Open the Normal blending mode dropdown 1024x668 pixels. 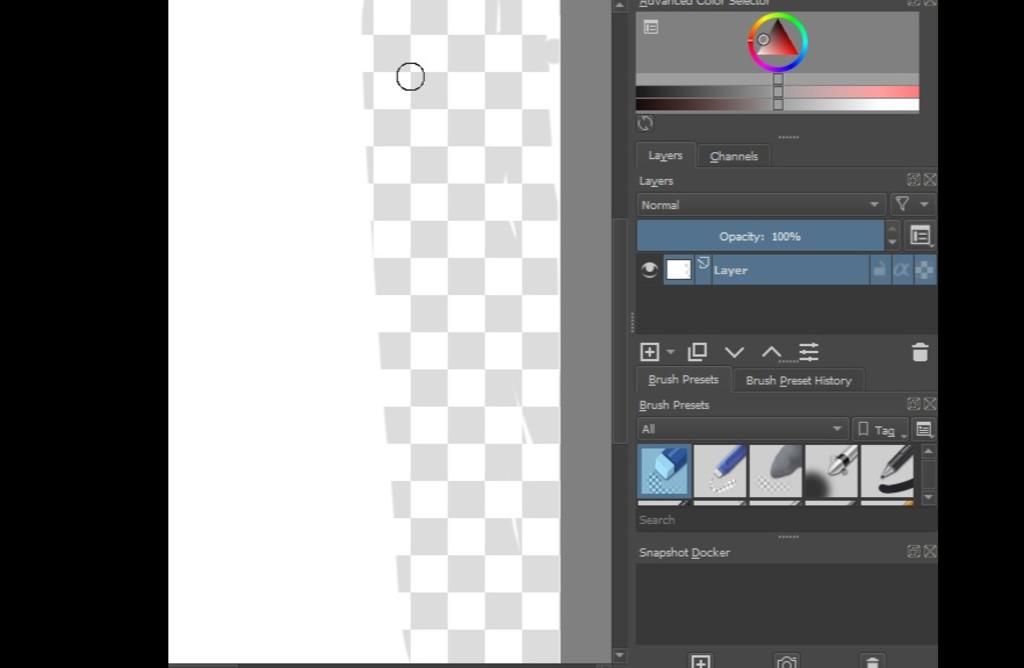click(x=760, y=205)
